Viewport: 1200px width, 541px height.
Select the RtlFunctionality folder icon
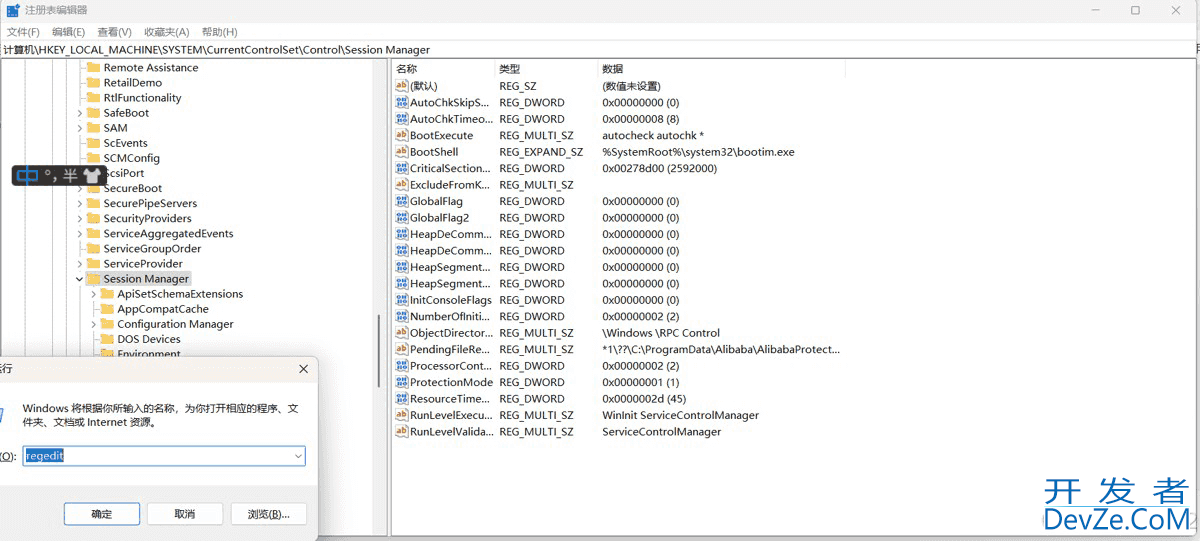(94, 97)
